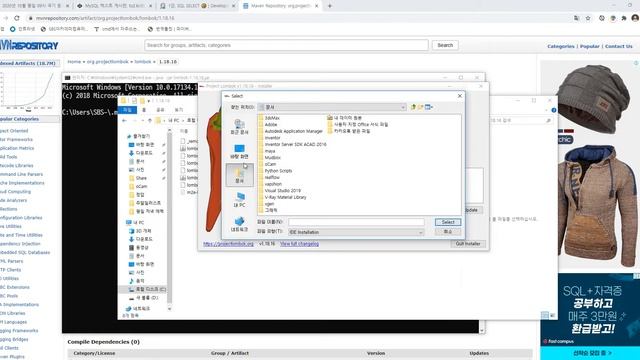The width and height of the screenshot is (640, 360).
Task: Open Share folder in Explorer quick access
Action: coord(138,178)
